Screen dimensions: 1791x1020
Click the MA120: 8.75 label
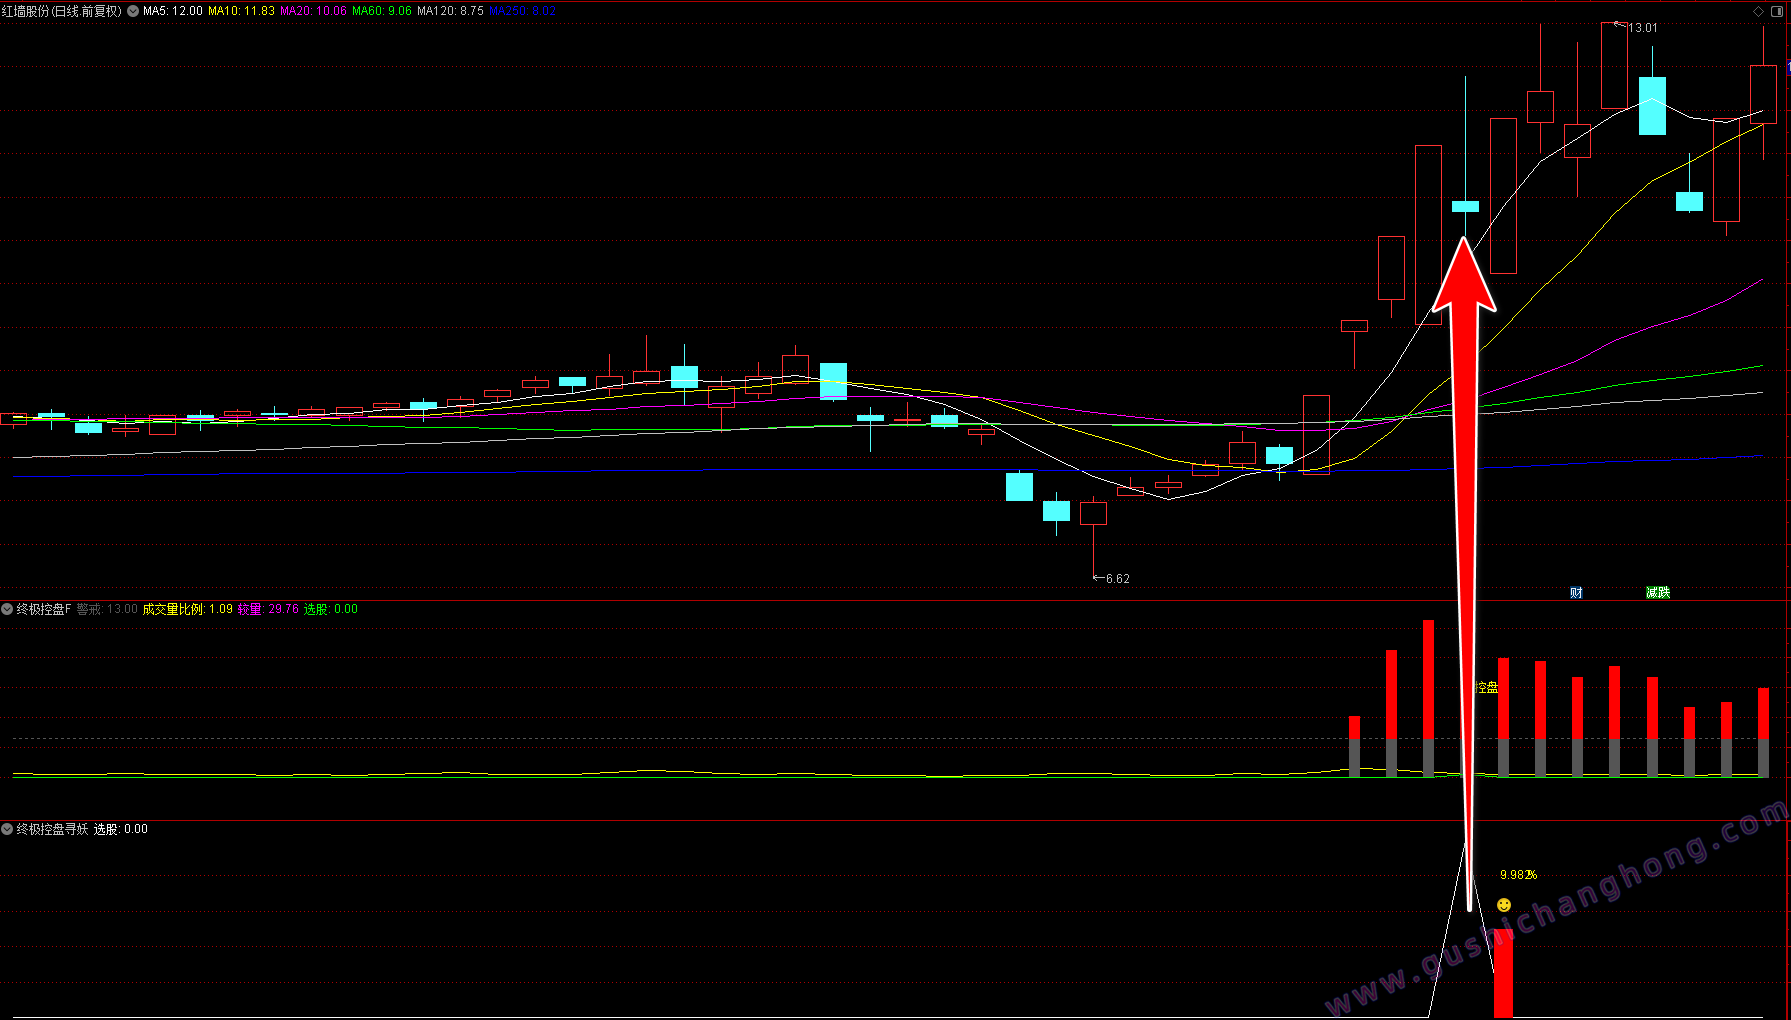pyautogui.click(x=450, y=11)
